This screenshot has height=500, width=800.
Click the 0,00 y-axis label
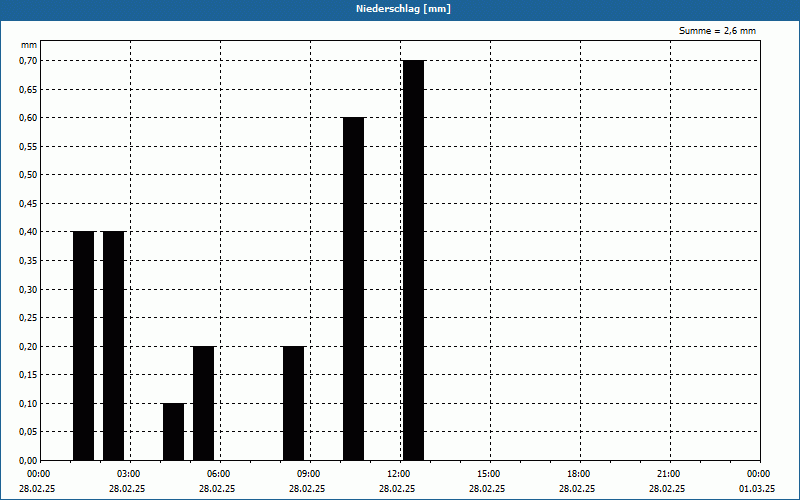(x=28, y=461)
